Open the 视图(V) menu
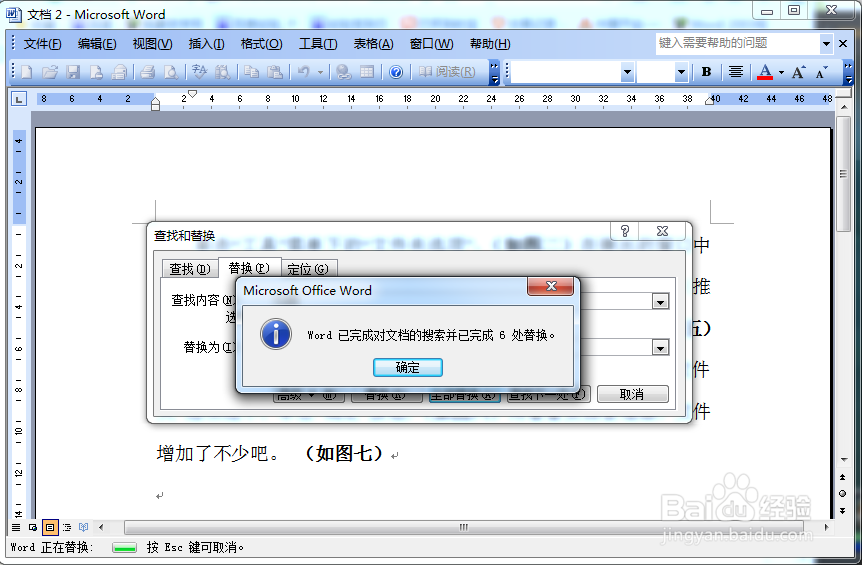The width and height of the screenshot is (862, 565). pos(152,44)
